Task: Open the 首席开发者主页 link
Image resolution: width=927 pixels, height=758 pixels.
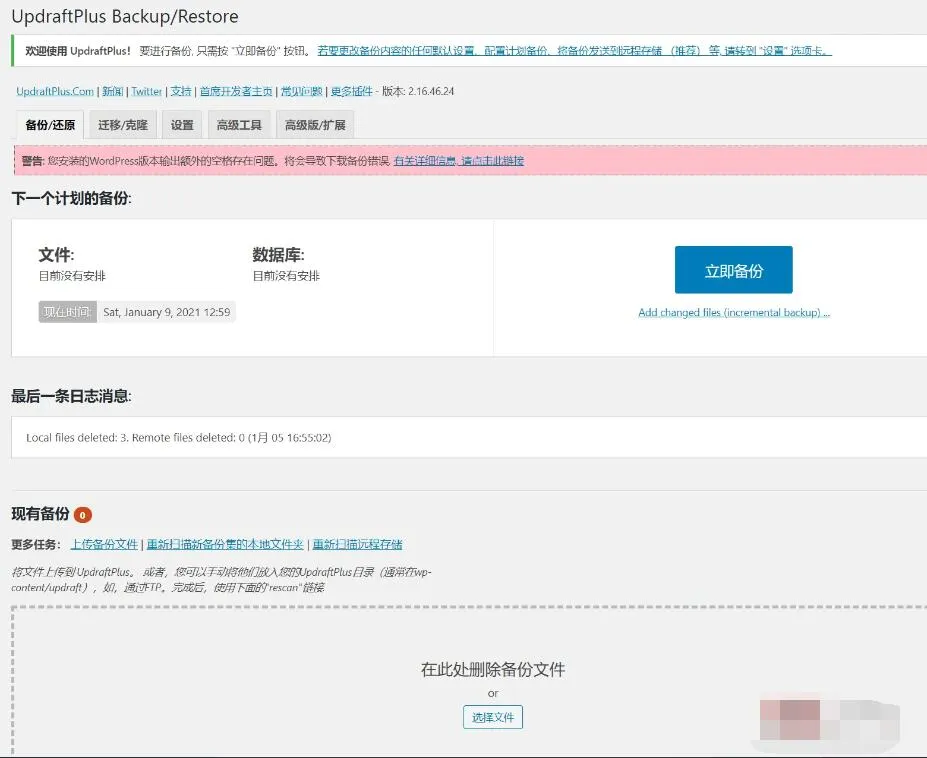Action: [x=236, y=91]
